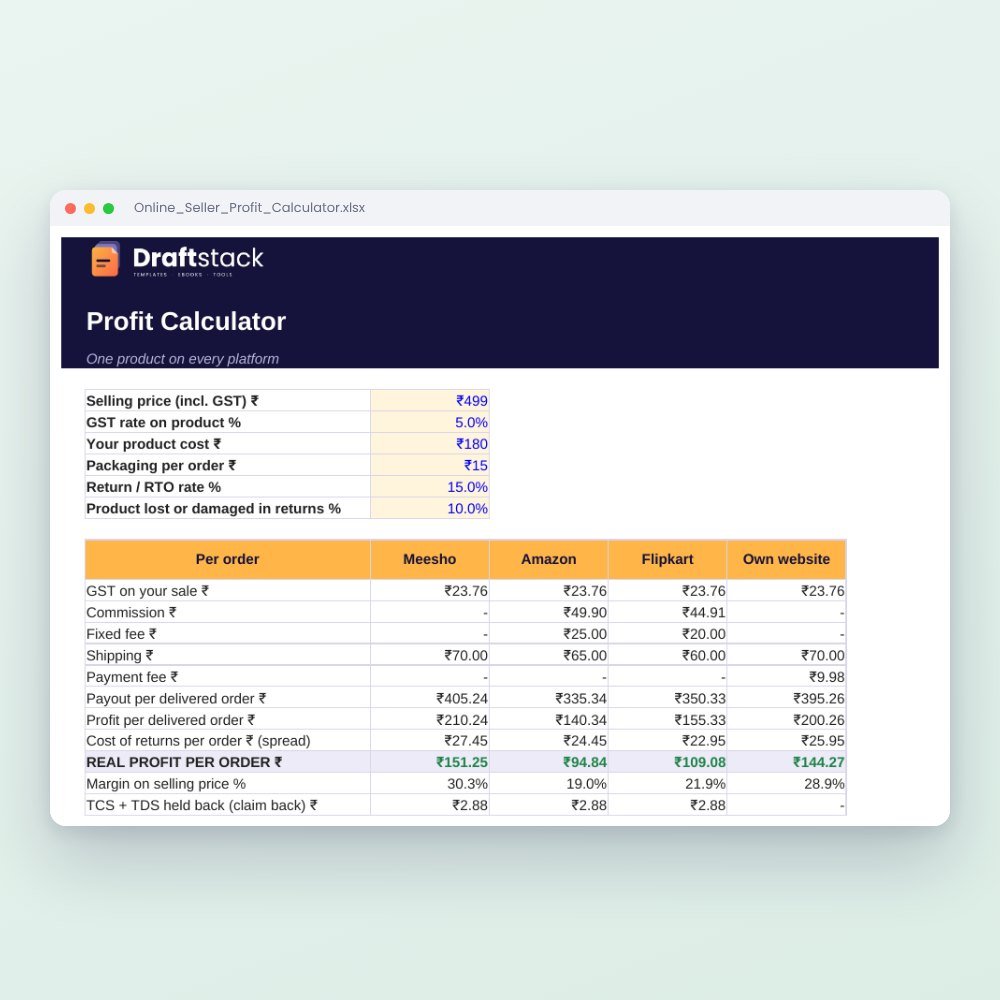
Task: Select the 'Return / RTO rate %' label
Action: [154, 487]
